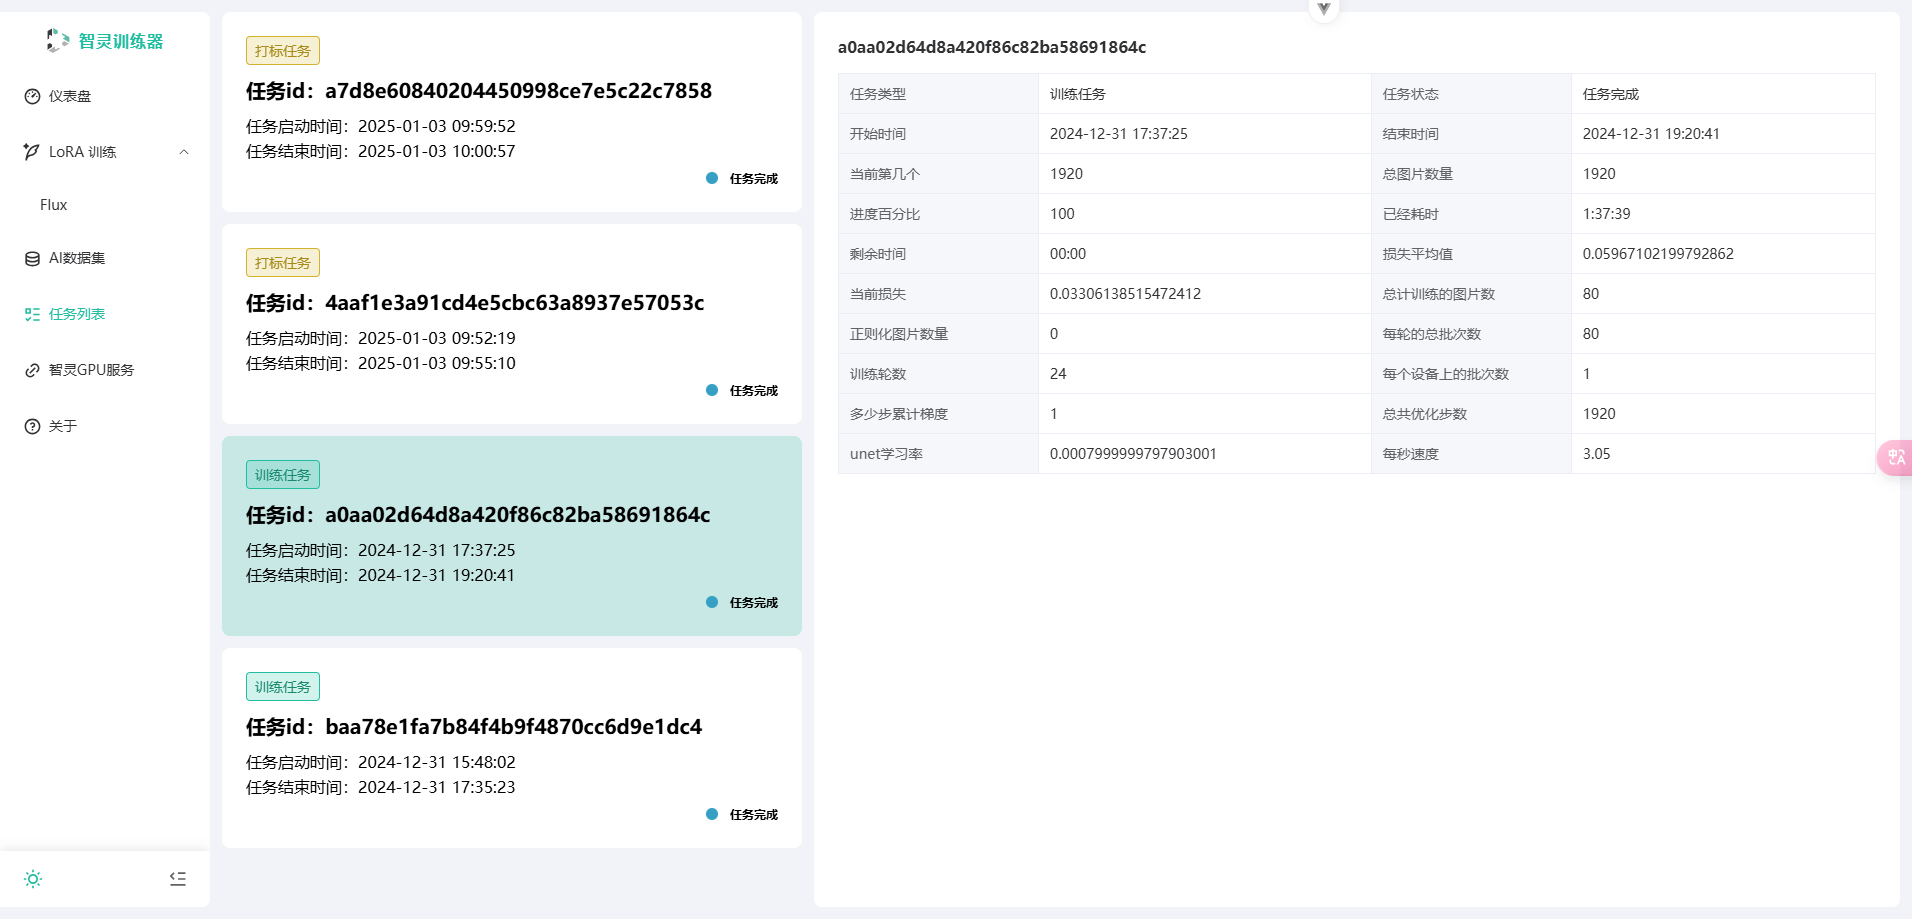Viewport: 1920px width, 919px height.
Task: Collapse the sidebar with the fold icon
Action: 178,879
